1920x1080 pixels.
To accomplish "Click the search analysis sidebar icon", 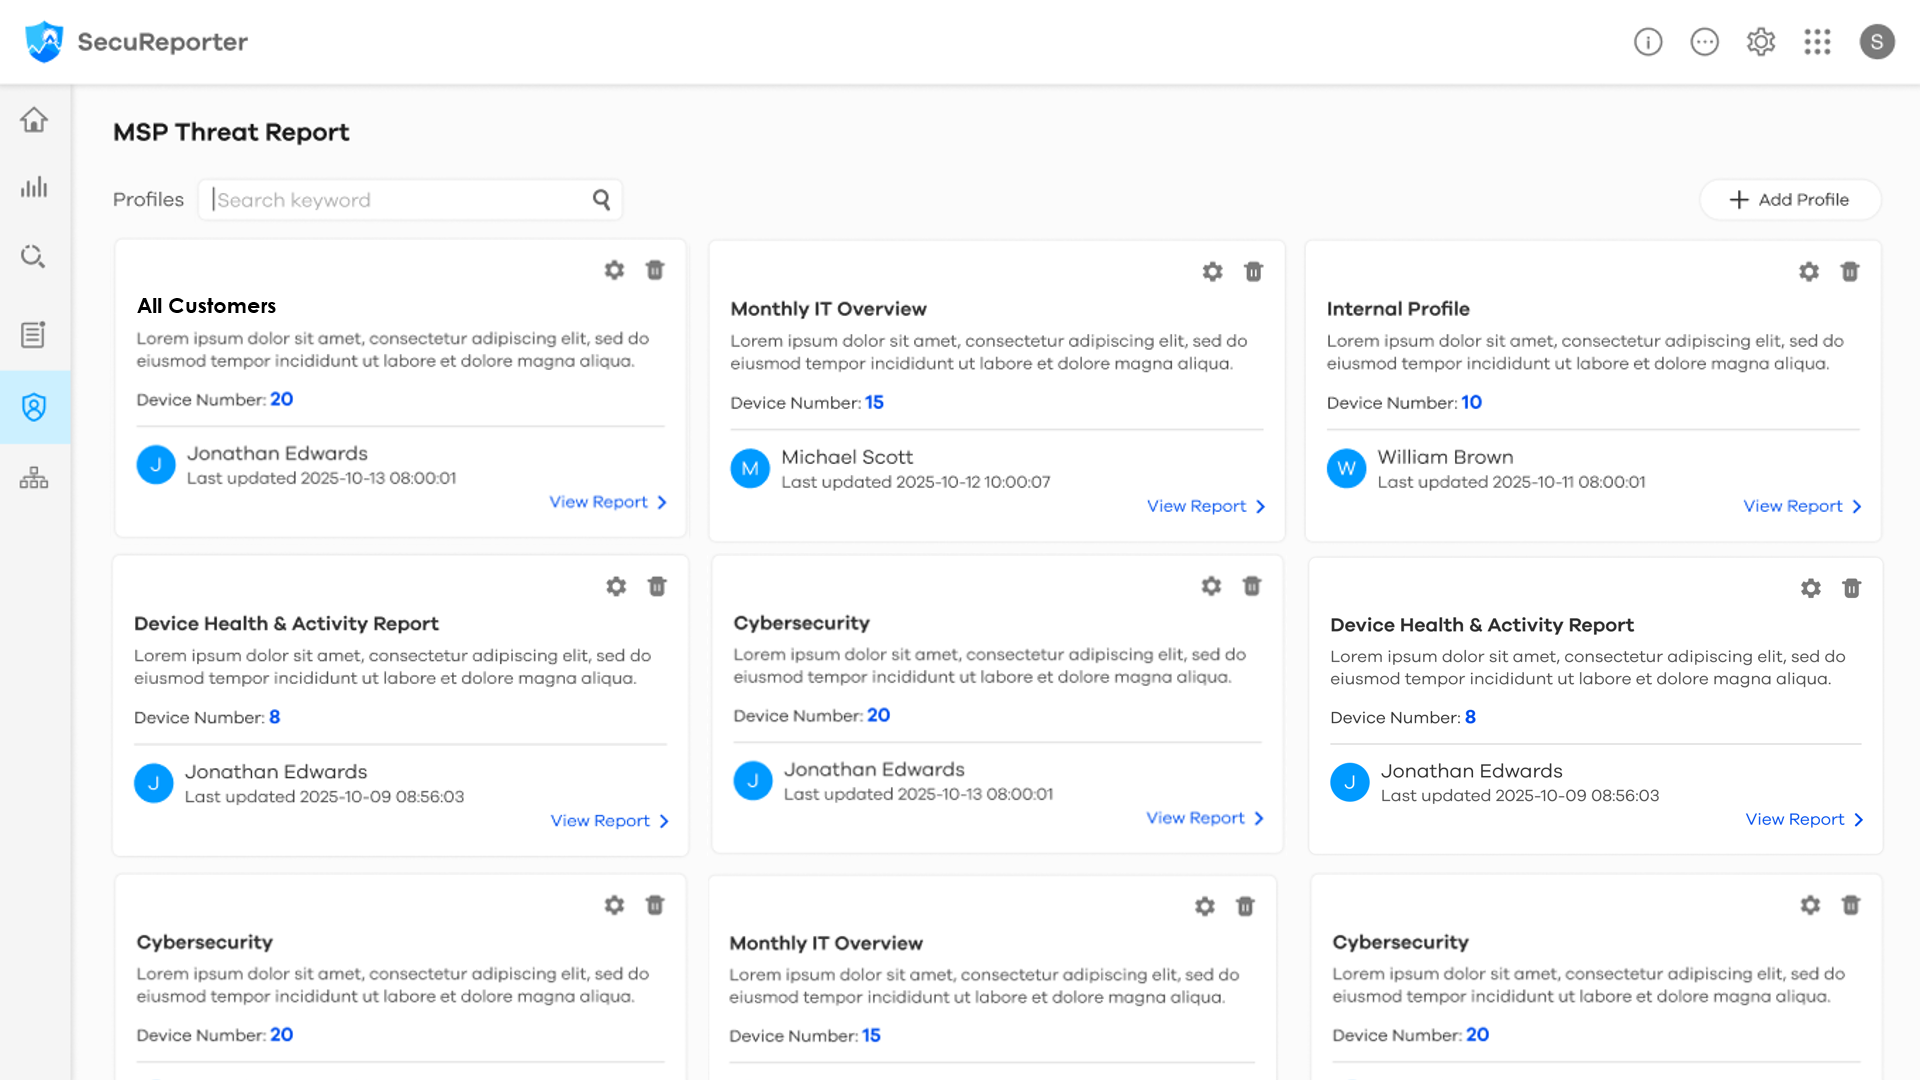I will (x=34, y=257).
